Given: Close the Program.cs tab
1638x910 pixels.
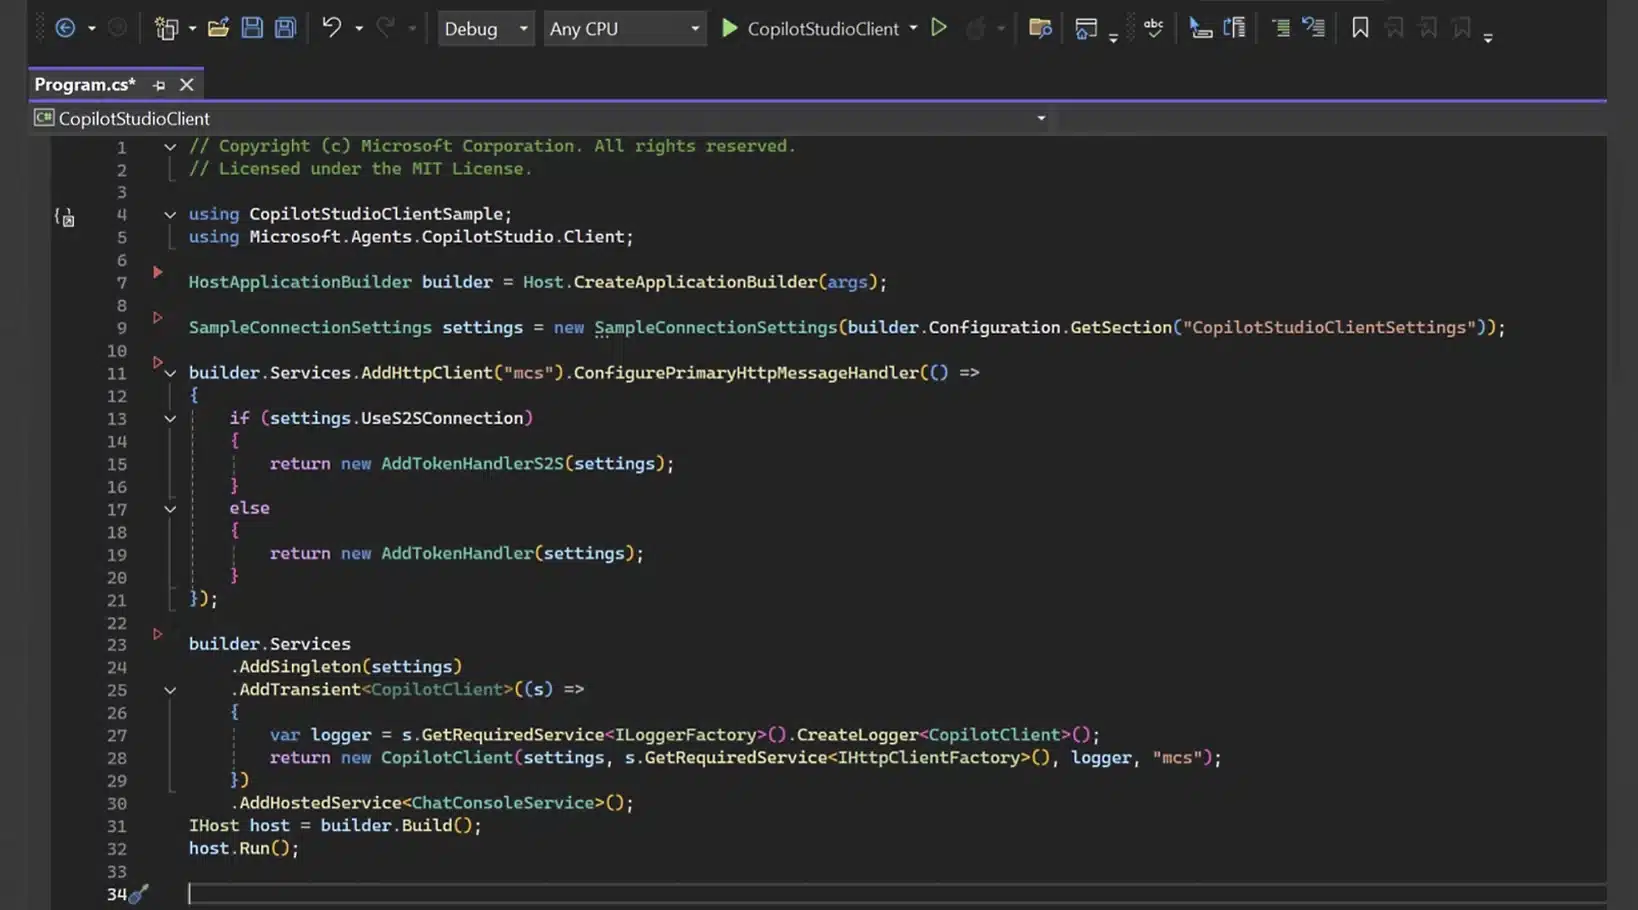Looking at the screenshot, I should pos(186,85).
